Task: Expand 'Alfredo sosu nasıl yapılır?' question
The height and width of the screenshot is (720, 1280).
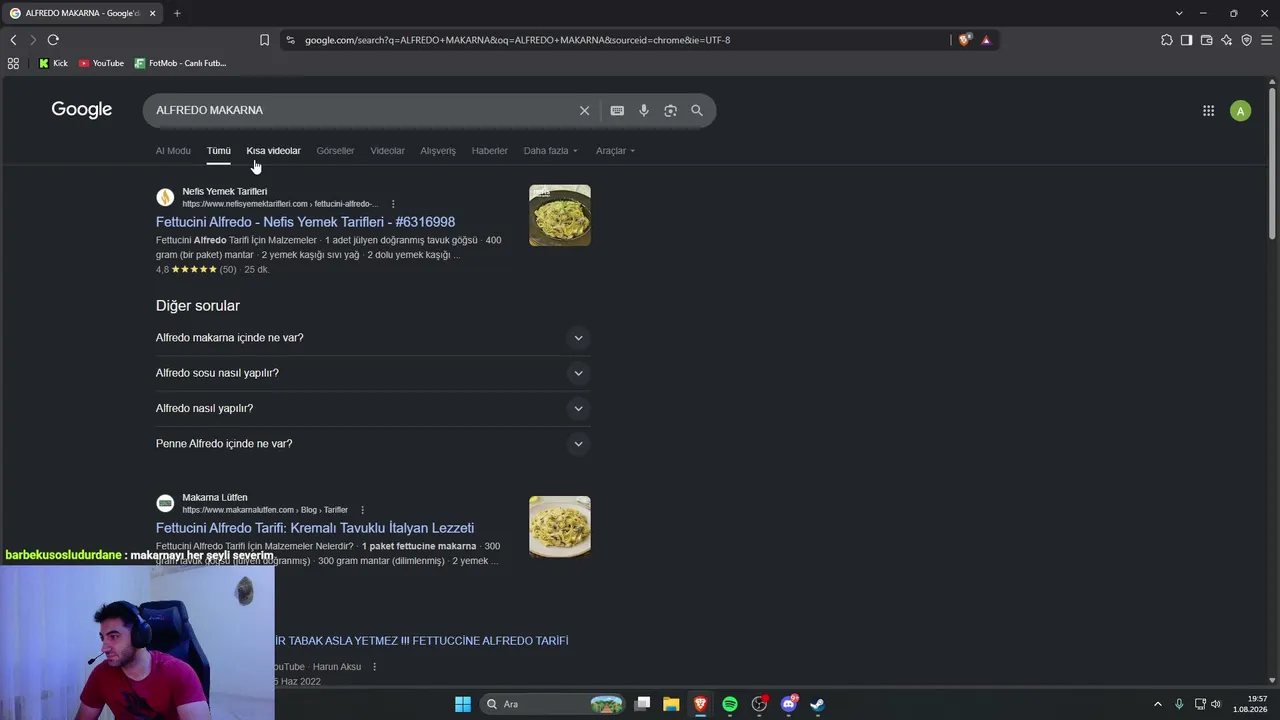Action: 373,373
